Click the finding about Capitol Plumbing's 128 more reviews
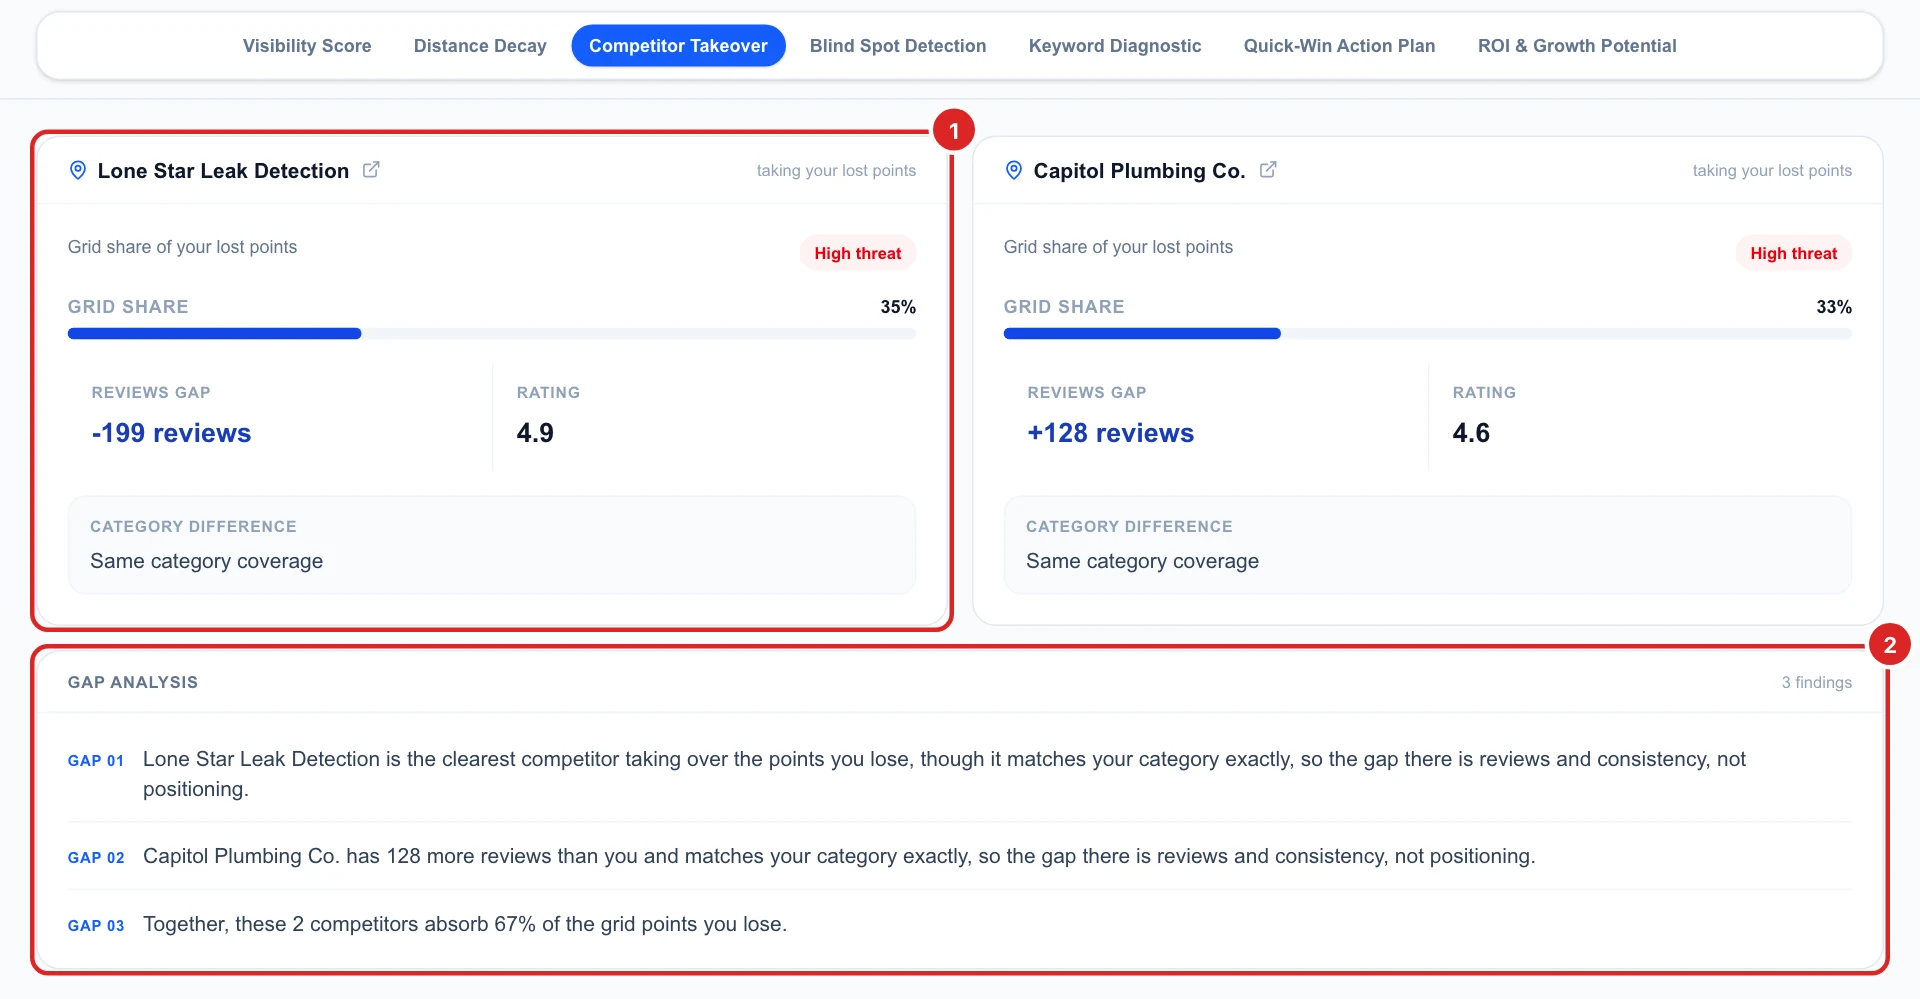 pyautogui.click(x=839, y=856)
